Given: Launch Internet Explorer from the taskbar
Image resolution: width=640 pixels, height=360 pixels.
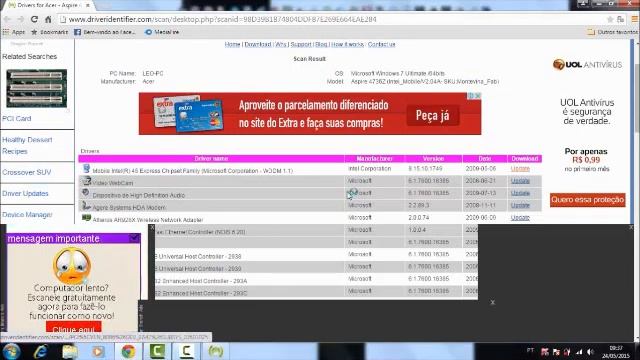Looking at the screenshot, I should pyautogui.click(x=41, y=351).
